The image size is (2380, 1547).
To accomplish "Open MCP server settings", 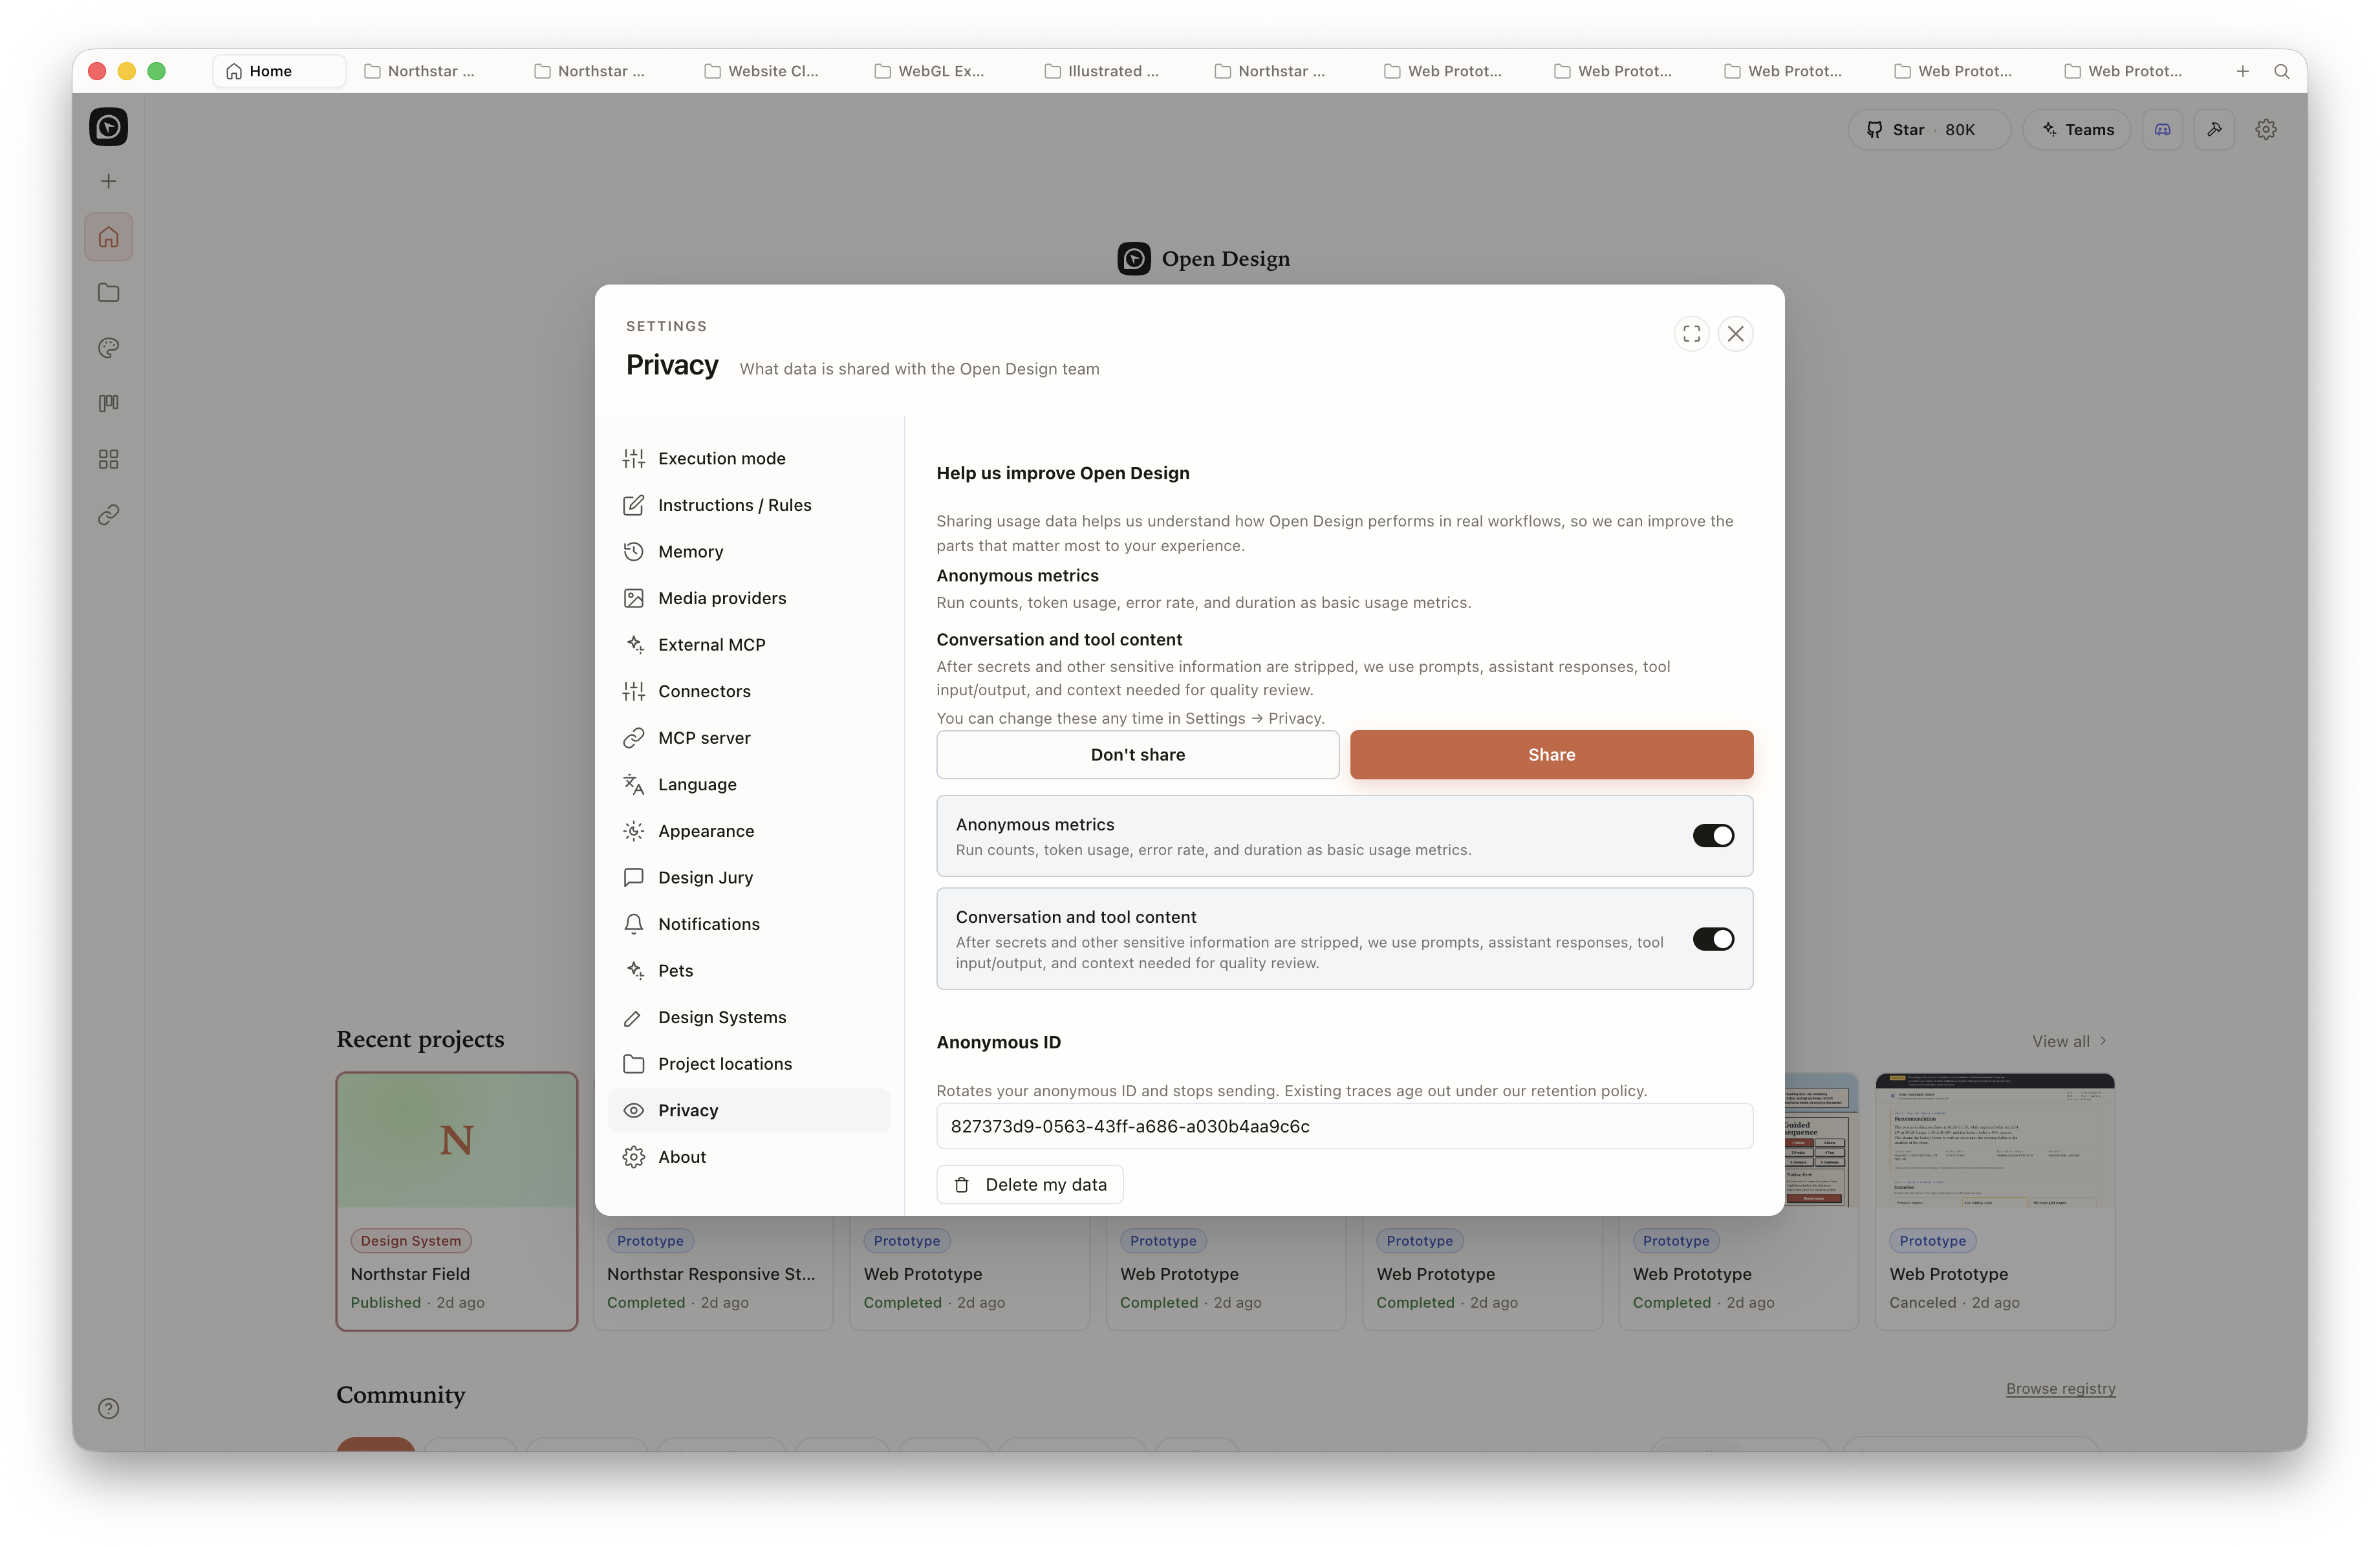I will click(749, 737).
